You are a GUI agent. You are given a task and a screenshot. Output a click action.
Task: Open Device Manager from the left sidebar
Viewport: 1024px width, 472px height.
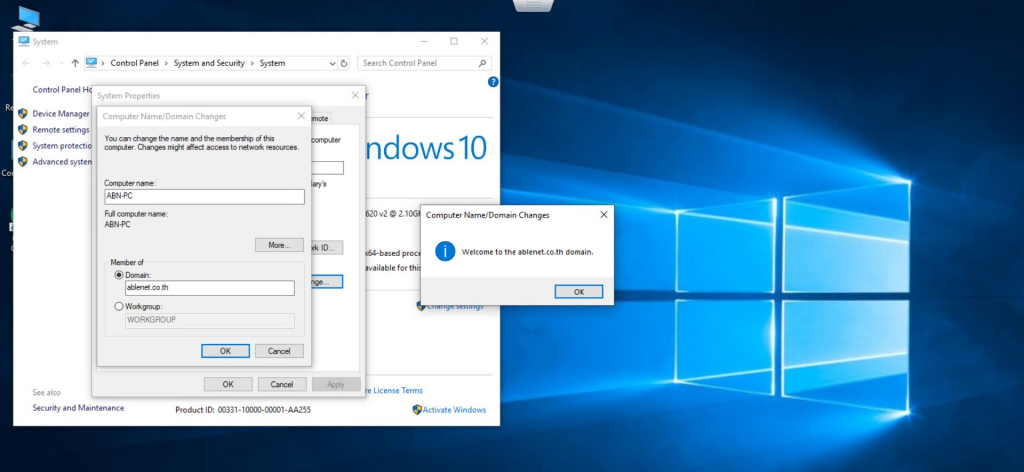60,114
